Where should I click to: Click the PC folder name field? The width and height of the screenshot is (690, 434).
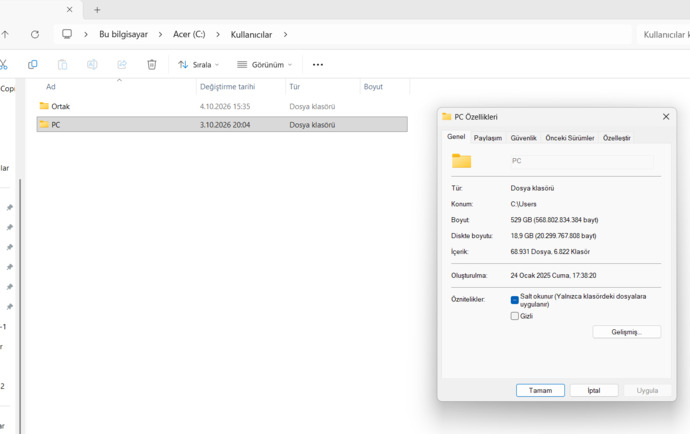582,161
